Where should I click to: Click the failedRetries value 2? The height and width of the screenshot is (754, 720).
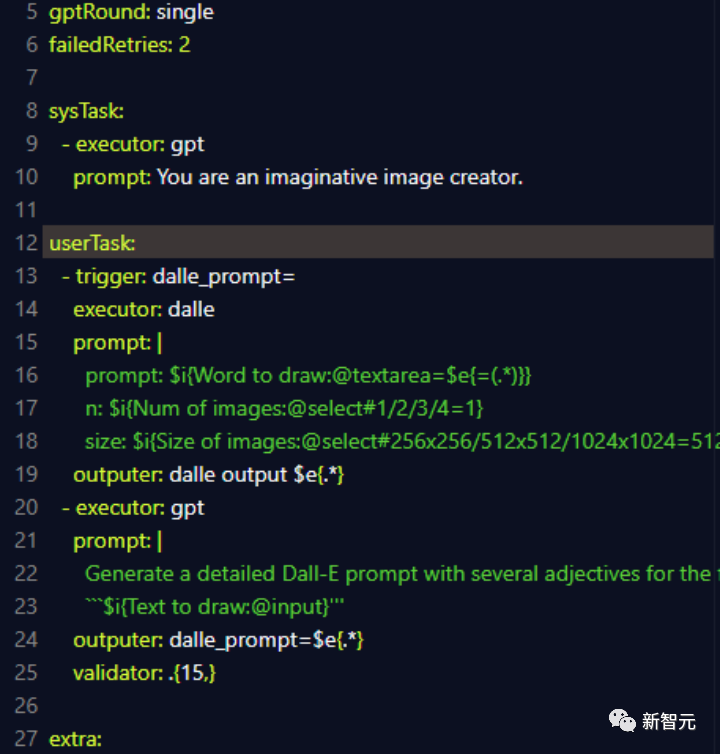(x=184, y=45)
